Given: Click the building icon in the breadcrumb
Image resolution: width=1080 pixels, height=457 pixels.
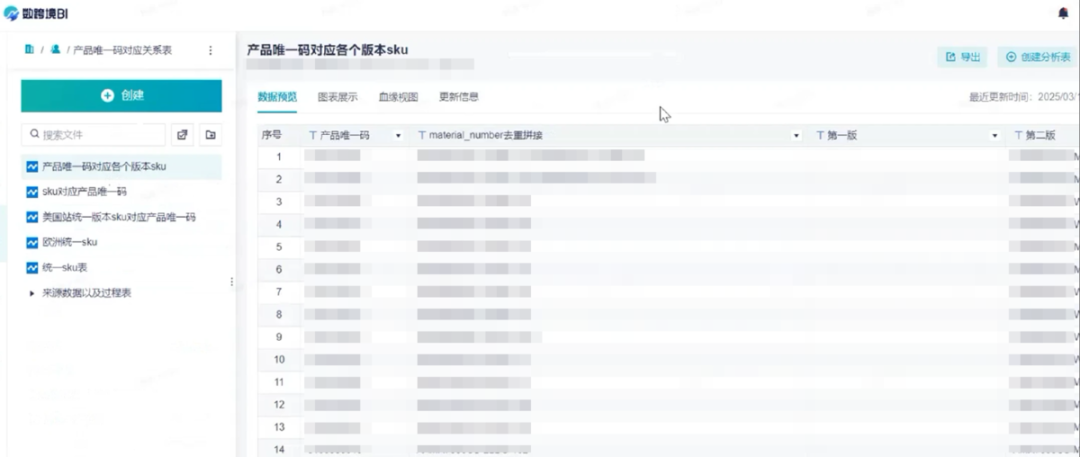Looking at the screenshot, I should [29, 49].
